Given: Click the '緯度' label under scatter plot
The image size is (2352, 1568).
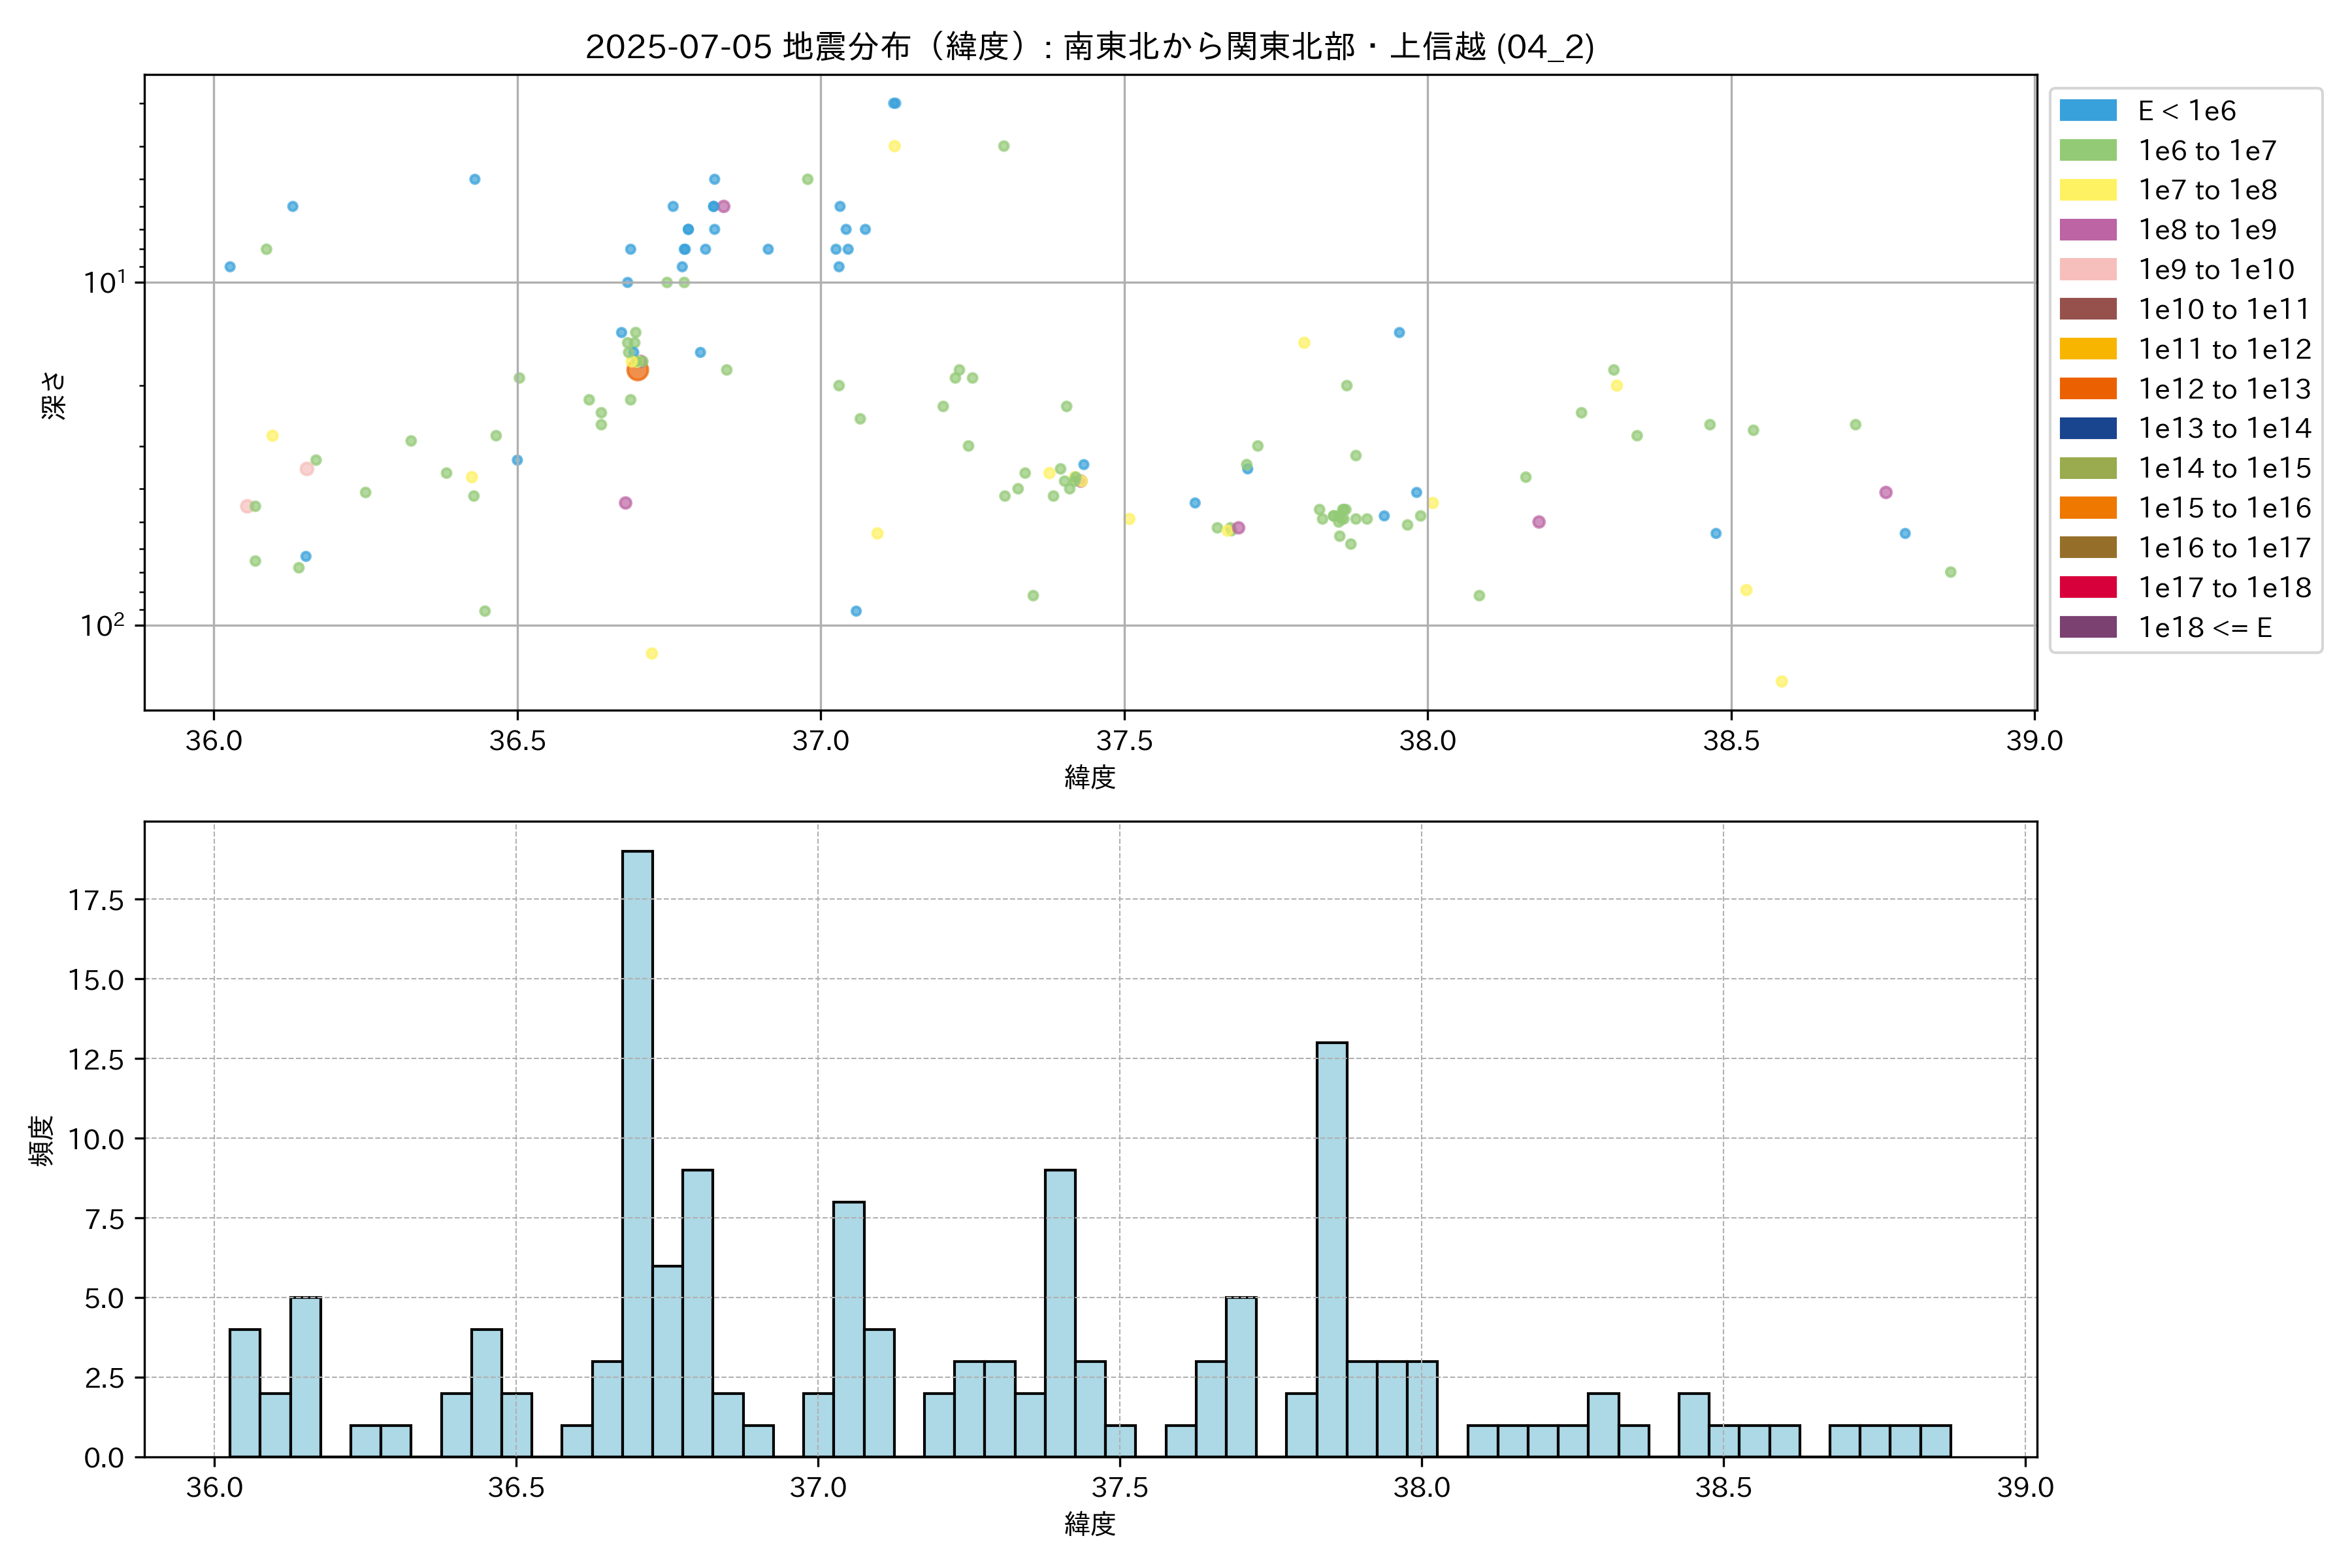Looking at the screenshot, I should coord(1089,777).
